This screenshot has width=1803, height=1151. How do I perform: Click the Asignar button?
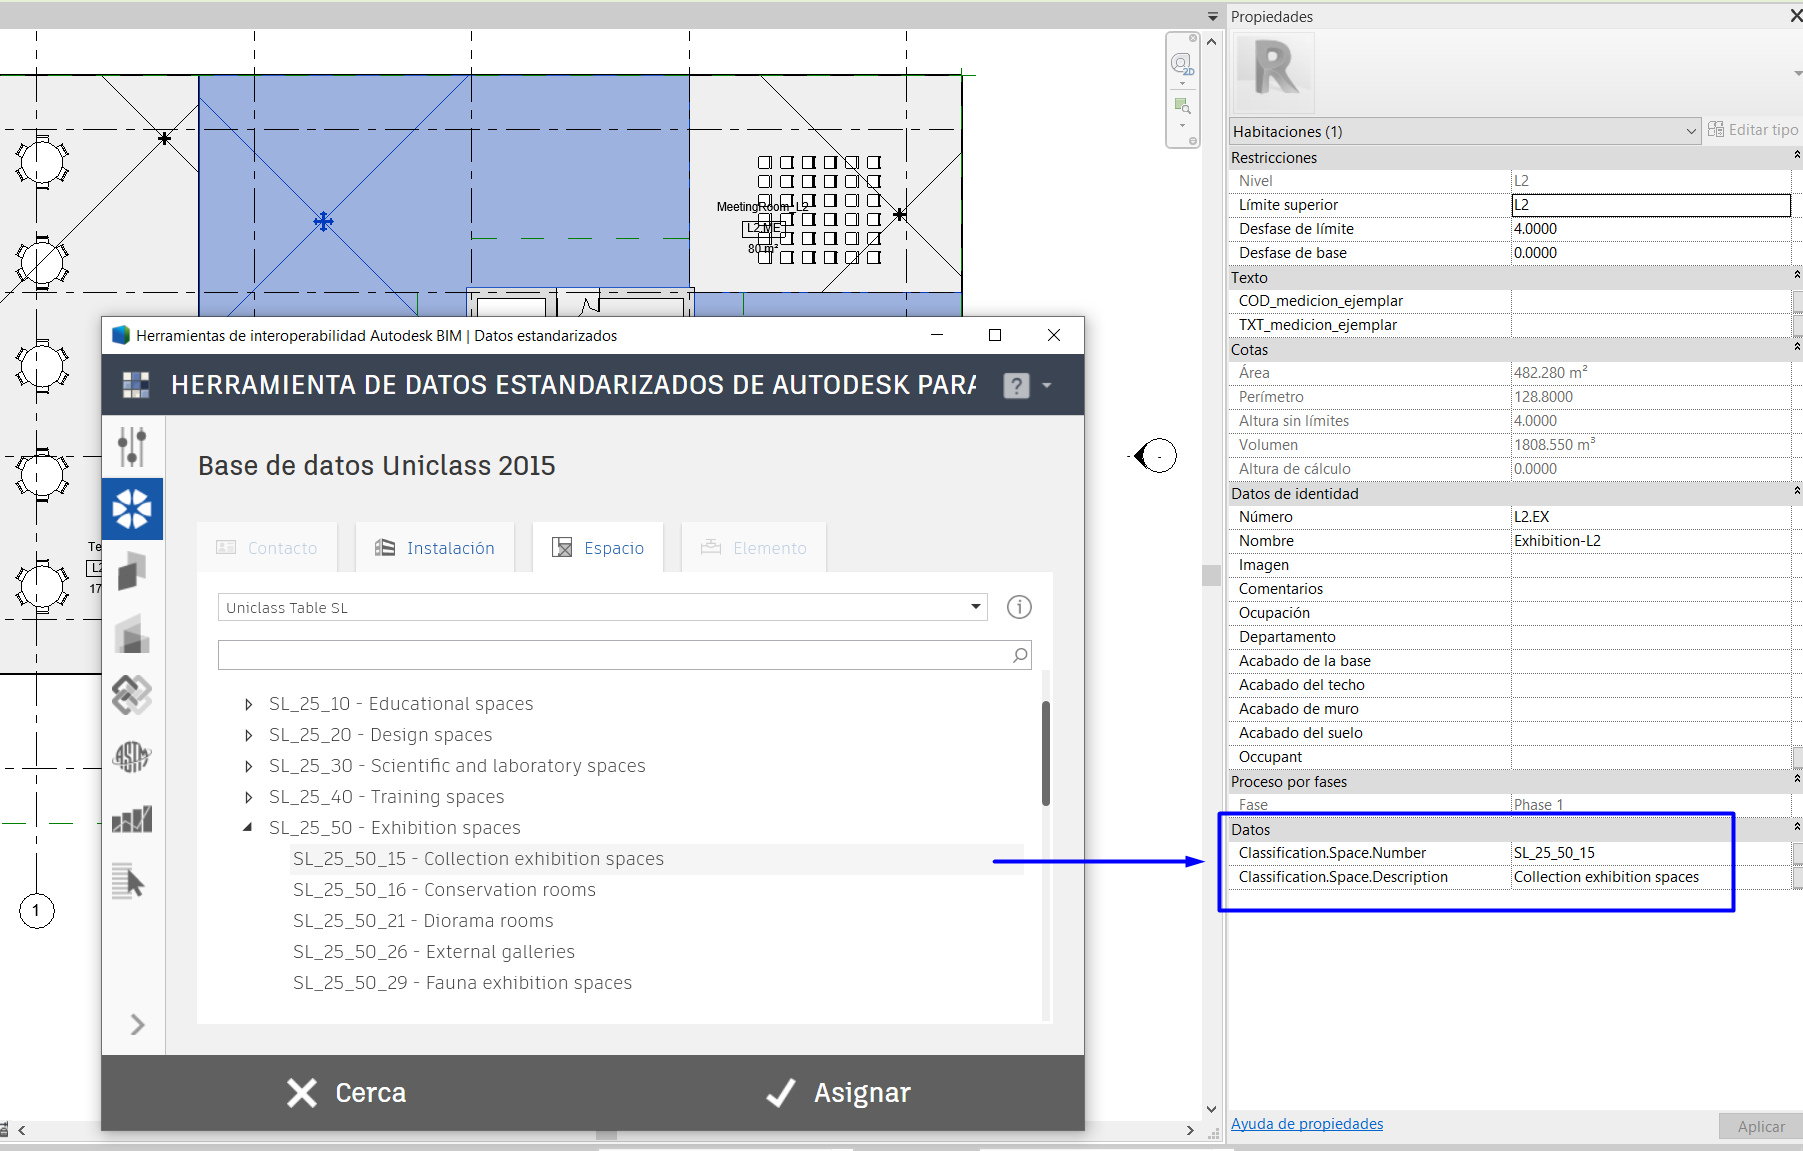(x=838, y=1093)
